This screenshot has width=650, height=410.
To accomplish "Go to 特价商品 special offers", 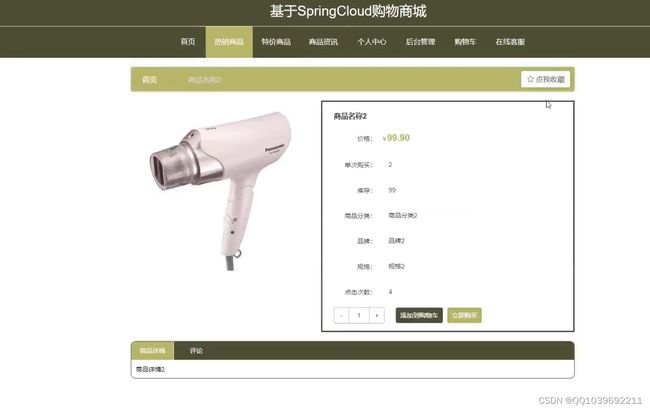I will [x=276, y=42].
